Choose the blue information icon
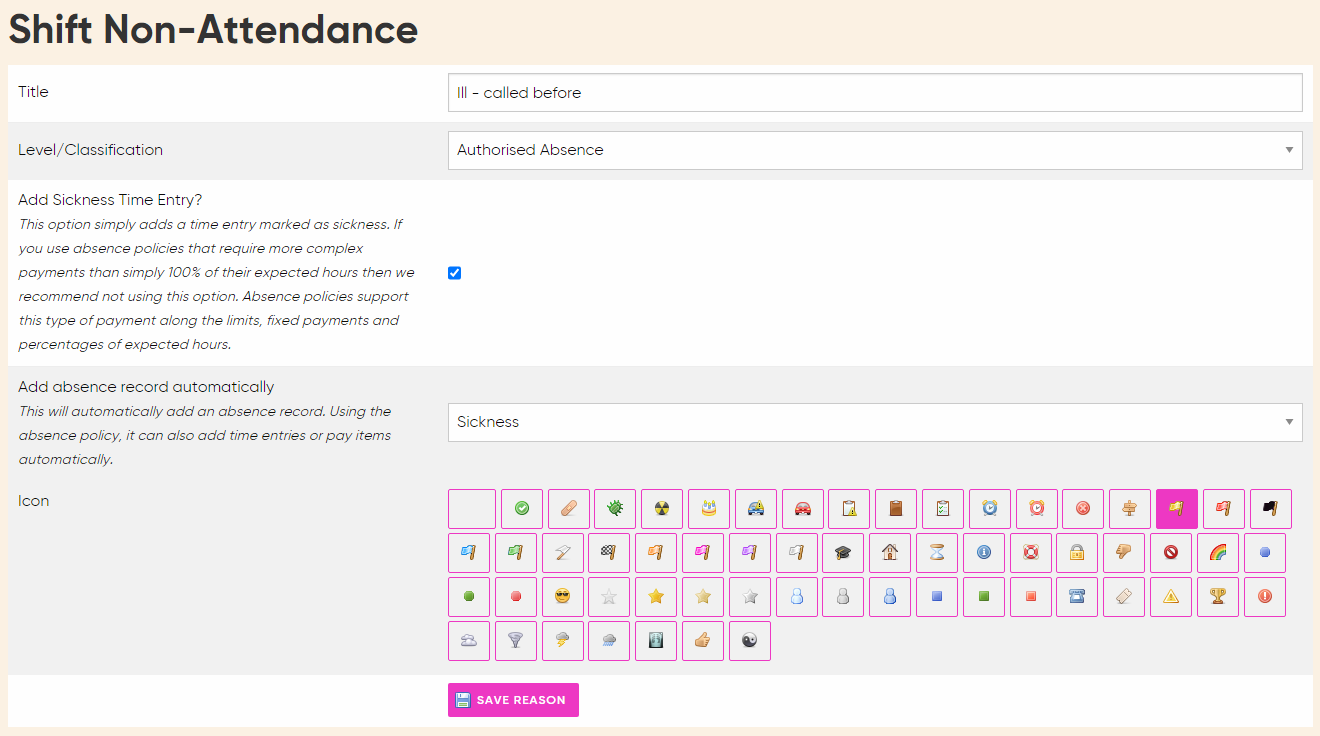The width and height of the screenshot is (1320, 736). coord(984,553)
